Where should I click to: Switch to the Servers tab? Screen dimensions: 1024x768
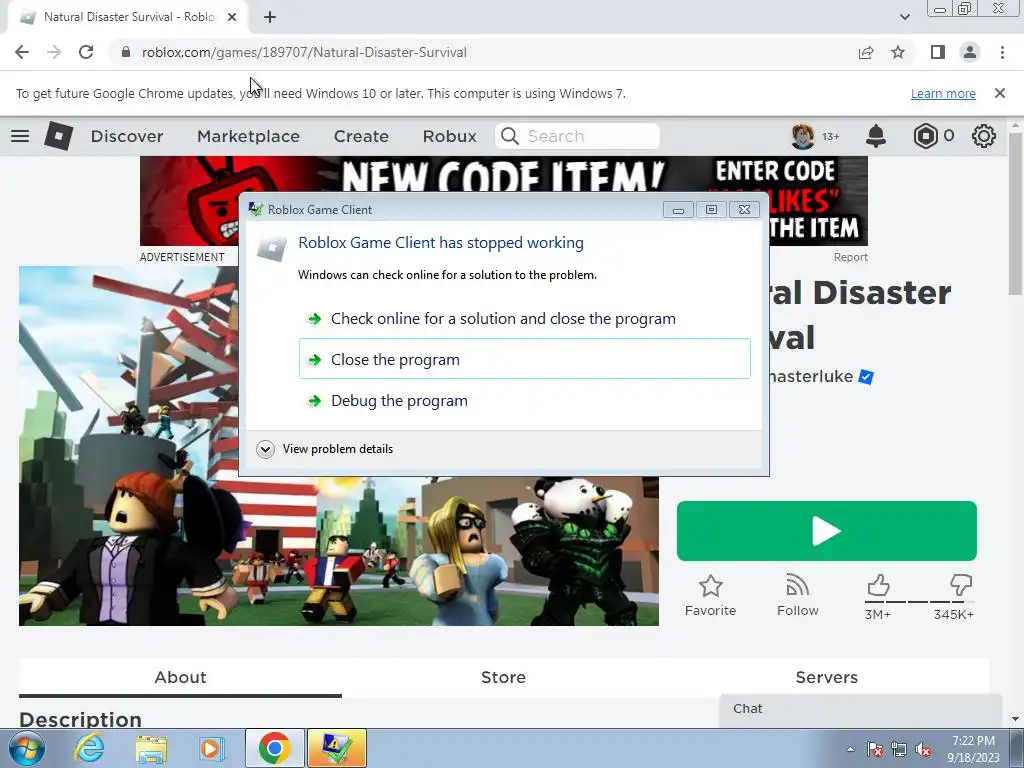click(x=827, y=677)
